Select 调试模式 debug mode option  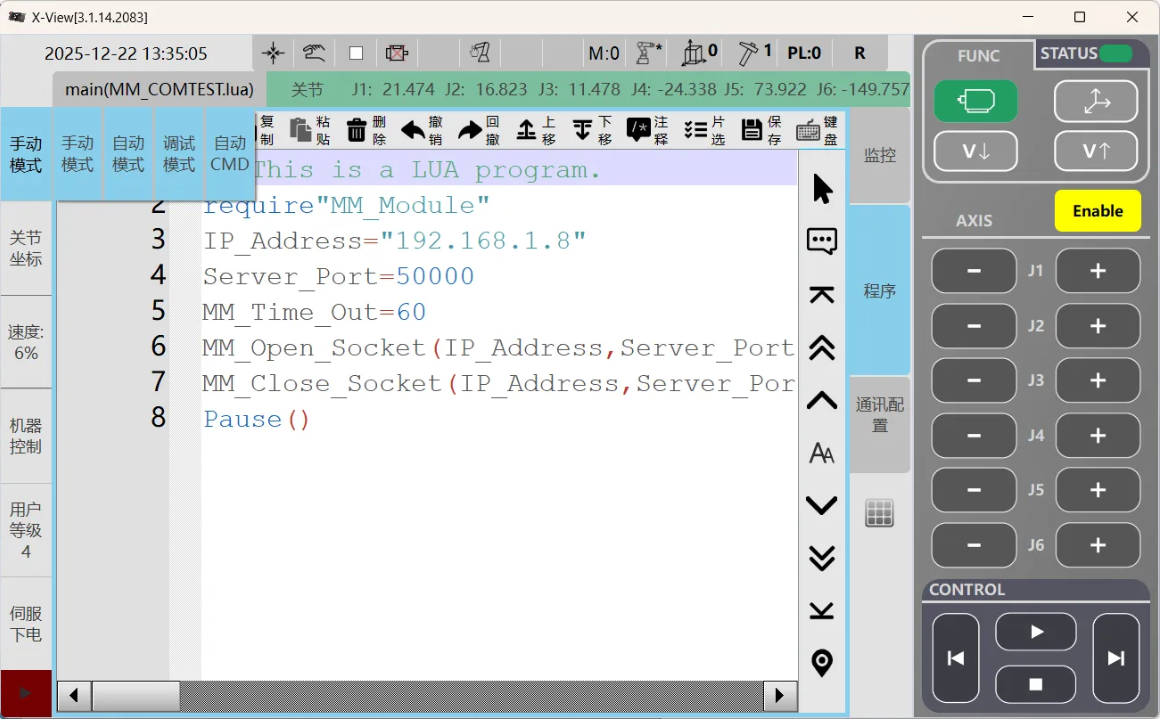click(x=179, y=154)
